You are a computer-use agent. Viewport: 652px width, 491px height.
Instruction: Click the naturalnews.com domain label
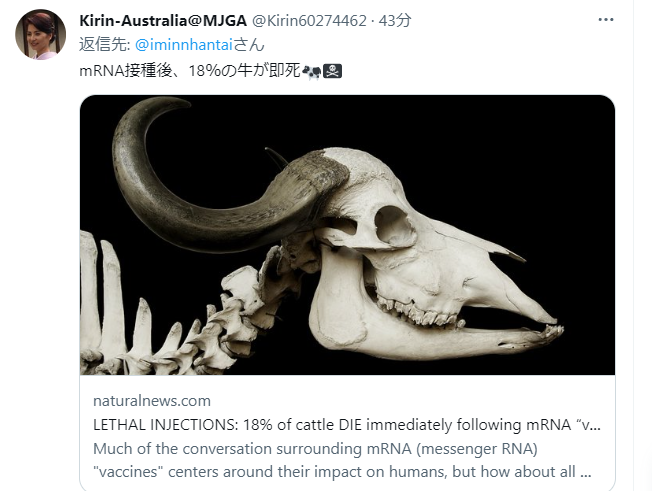152,401
